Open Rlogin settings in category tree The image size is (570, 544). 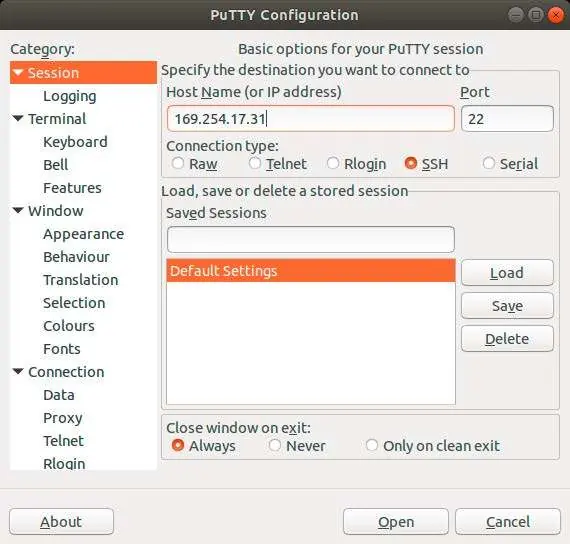point(64,464)
